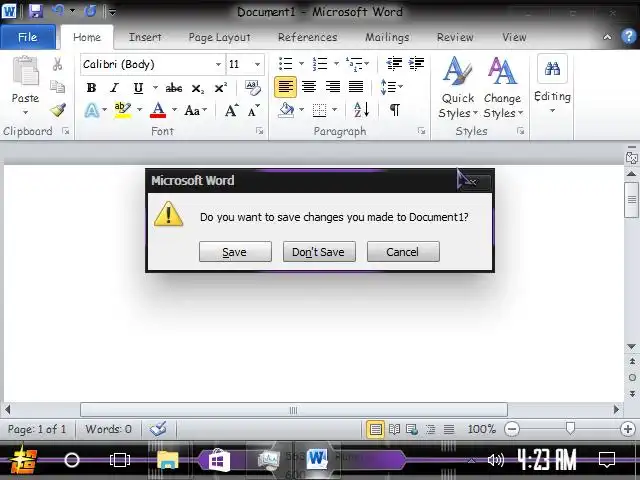Toggle Italic formatting
The width and height of the screenshot is (640, 480).
pyautogui.click(x=115, y=88)
